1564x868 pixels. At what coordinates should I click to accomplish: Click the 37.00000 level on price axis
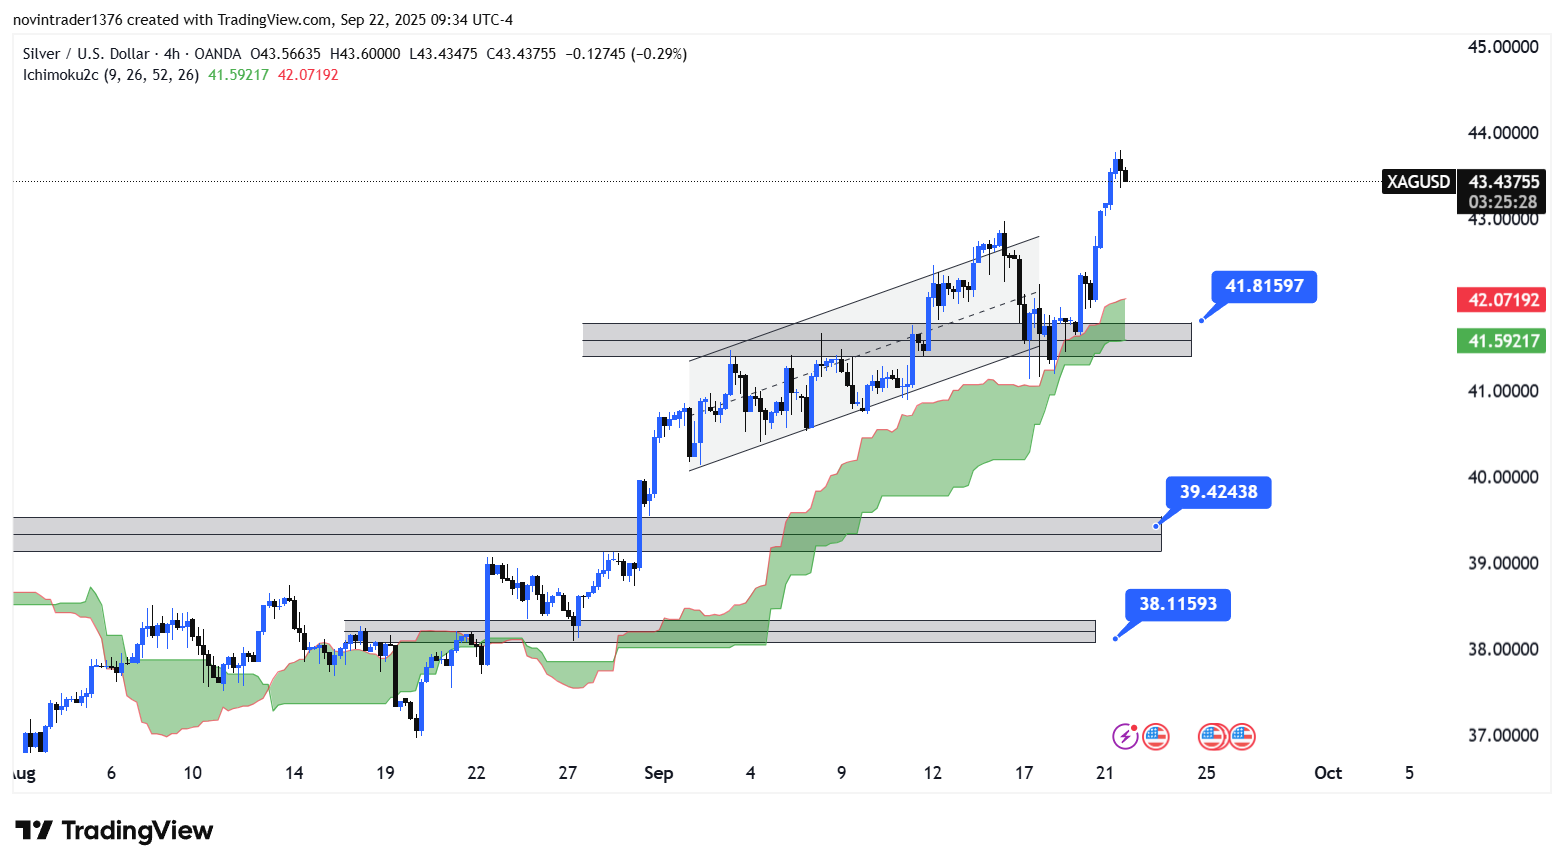(1502, 736)
